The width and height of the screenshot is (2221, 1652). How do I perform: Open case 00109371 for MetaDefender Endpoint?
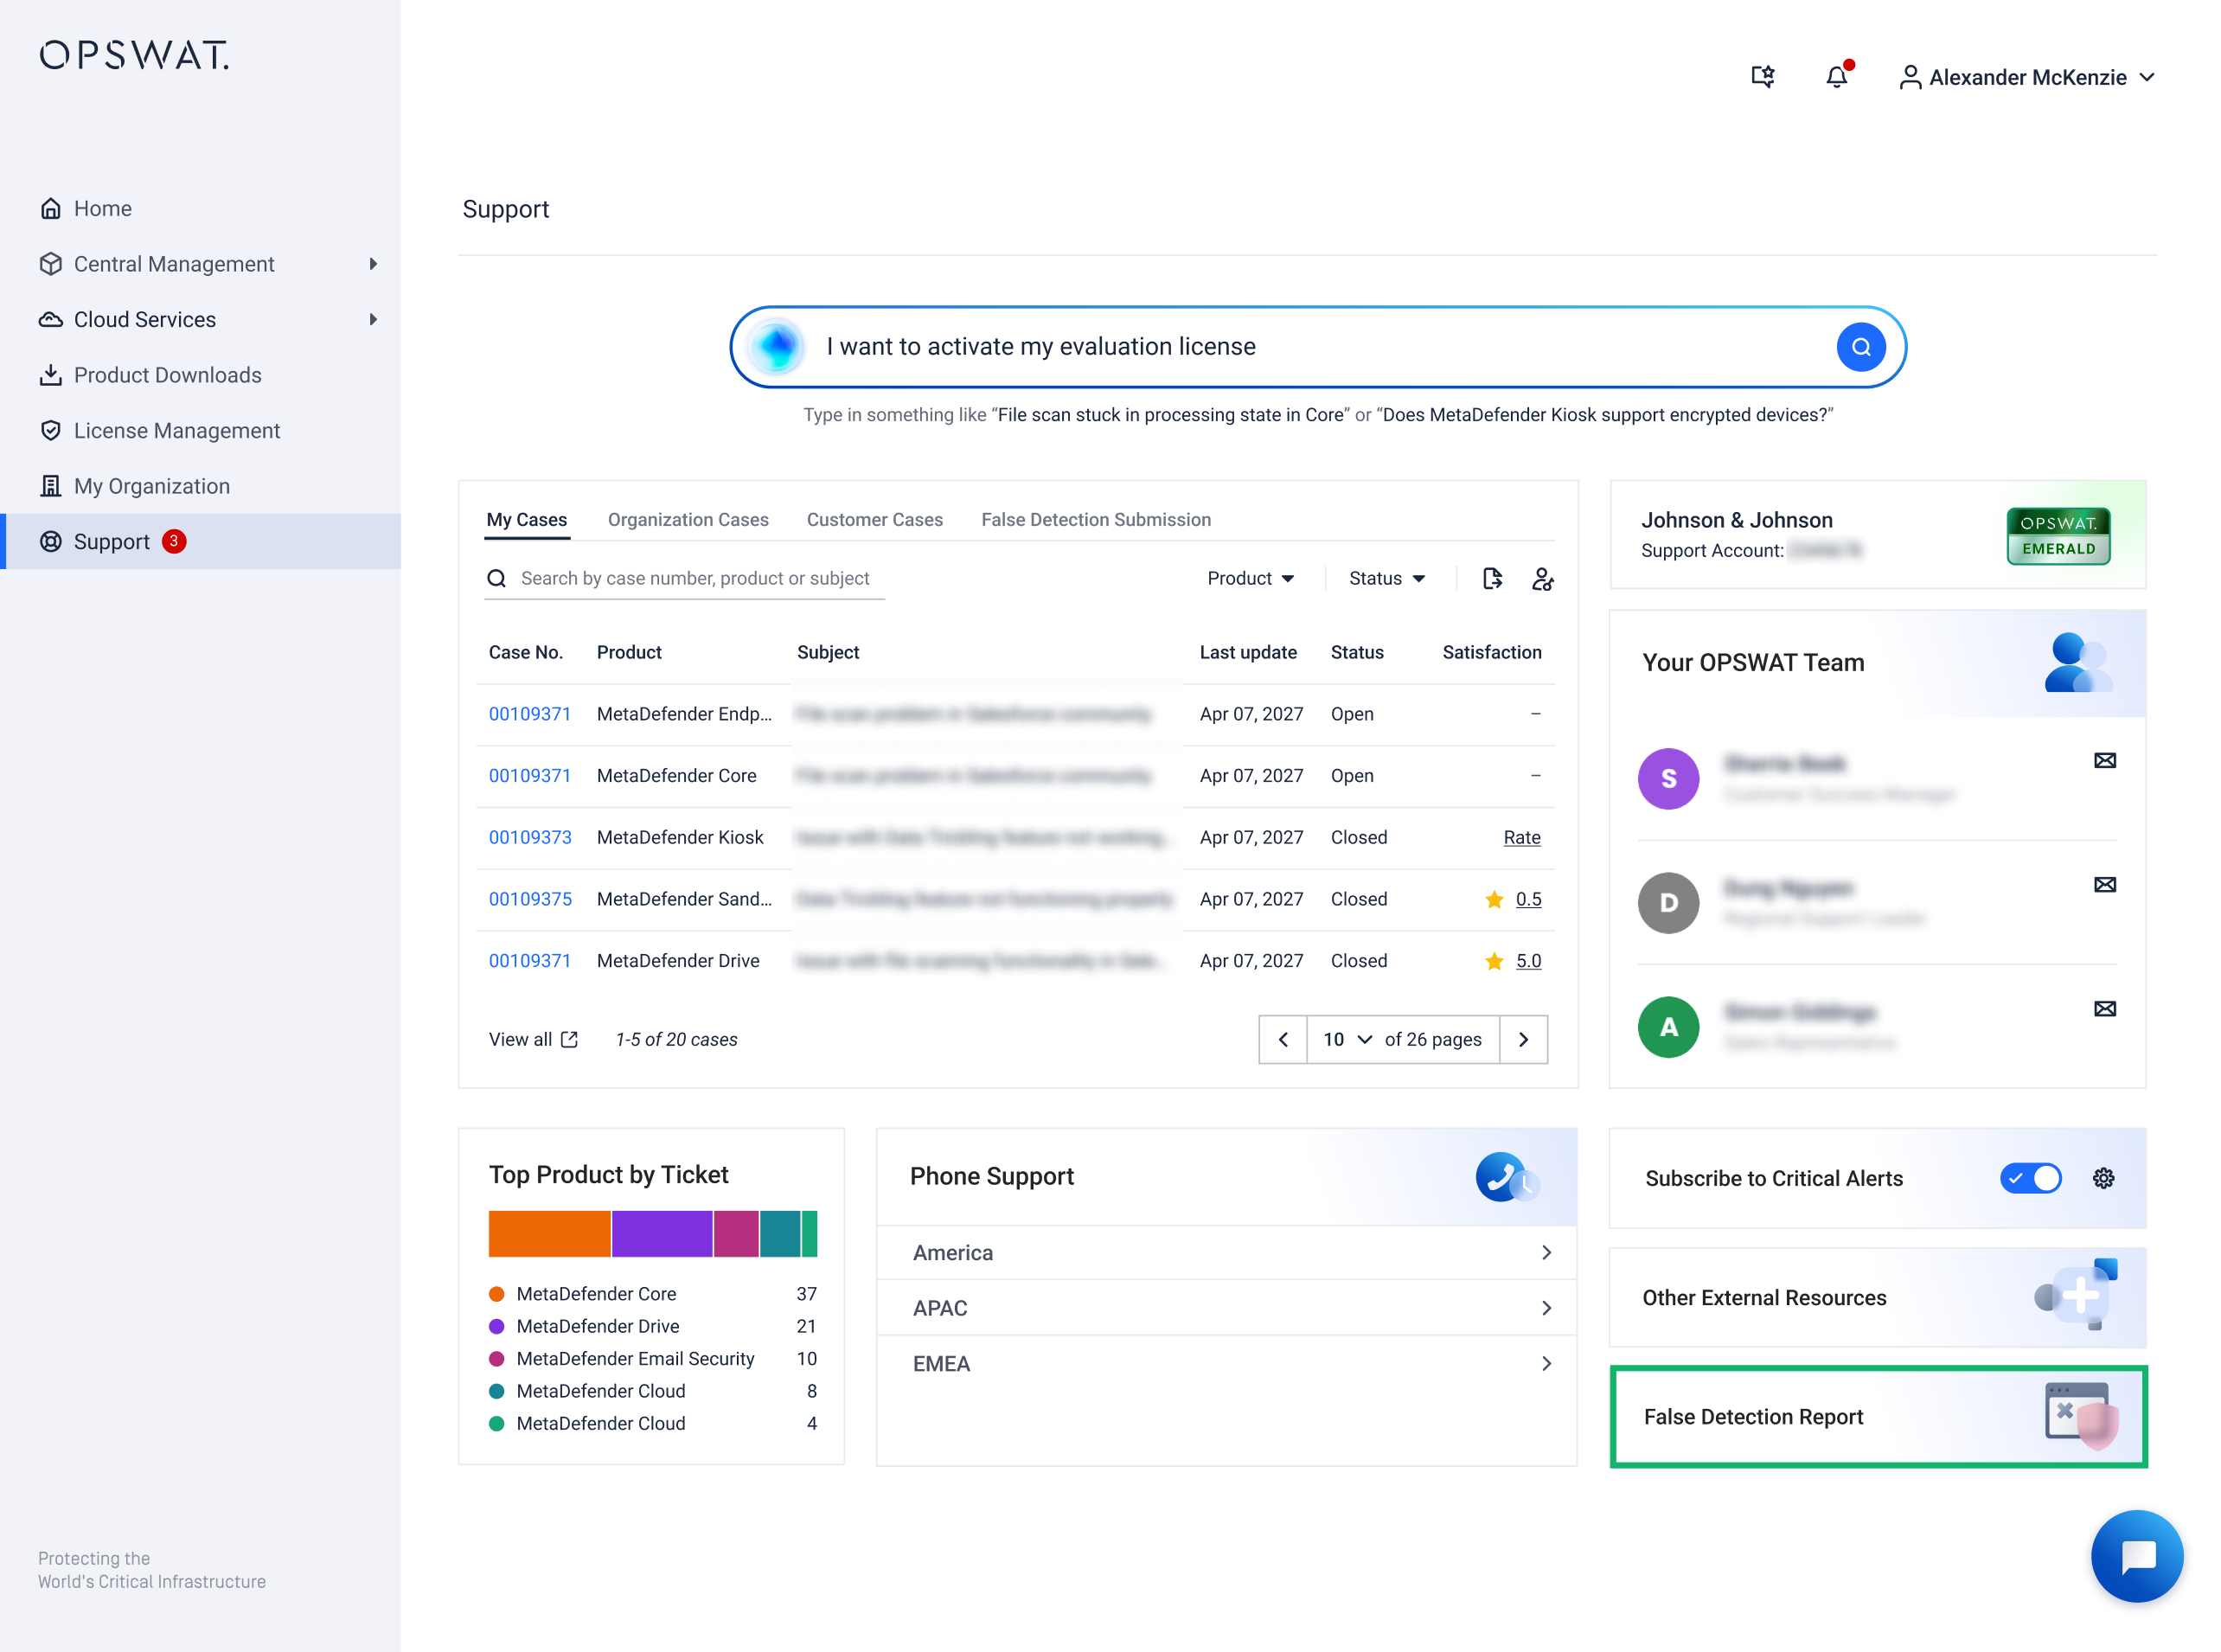[x=529, y=714]
